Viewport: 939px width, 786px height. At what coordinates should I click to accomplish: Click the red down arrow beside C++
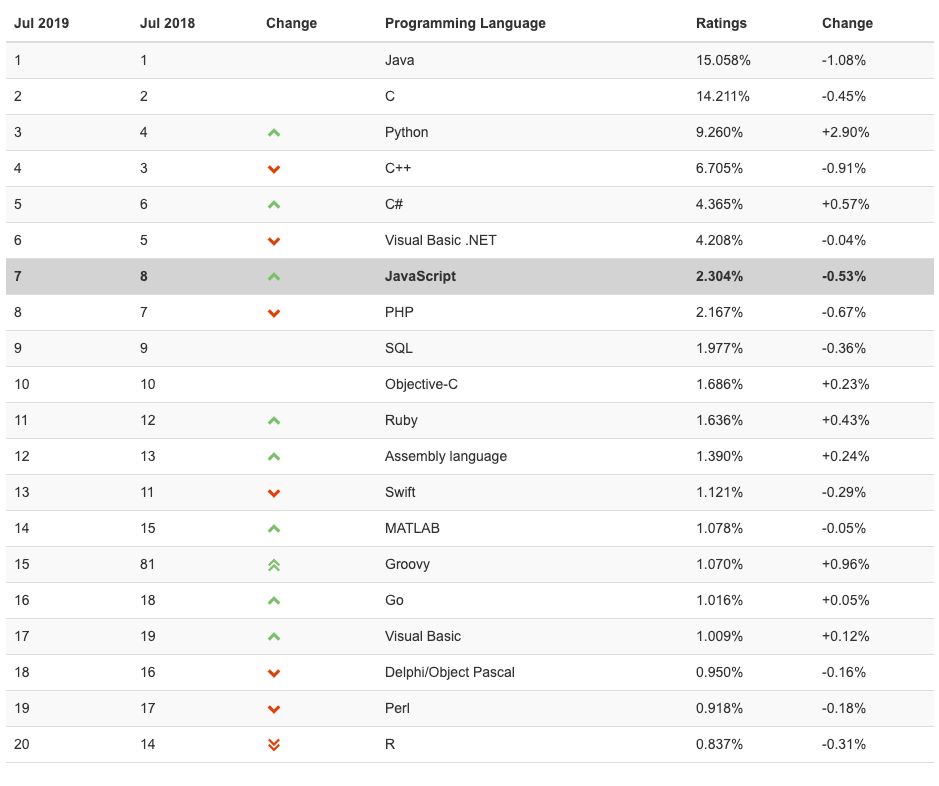click(x=274, y=169)
